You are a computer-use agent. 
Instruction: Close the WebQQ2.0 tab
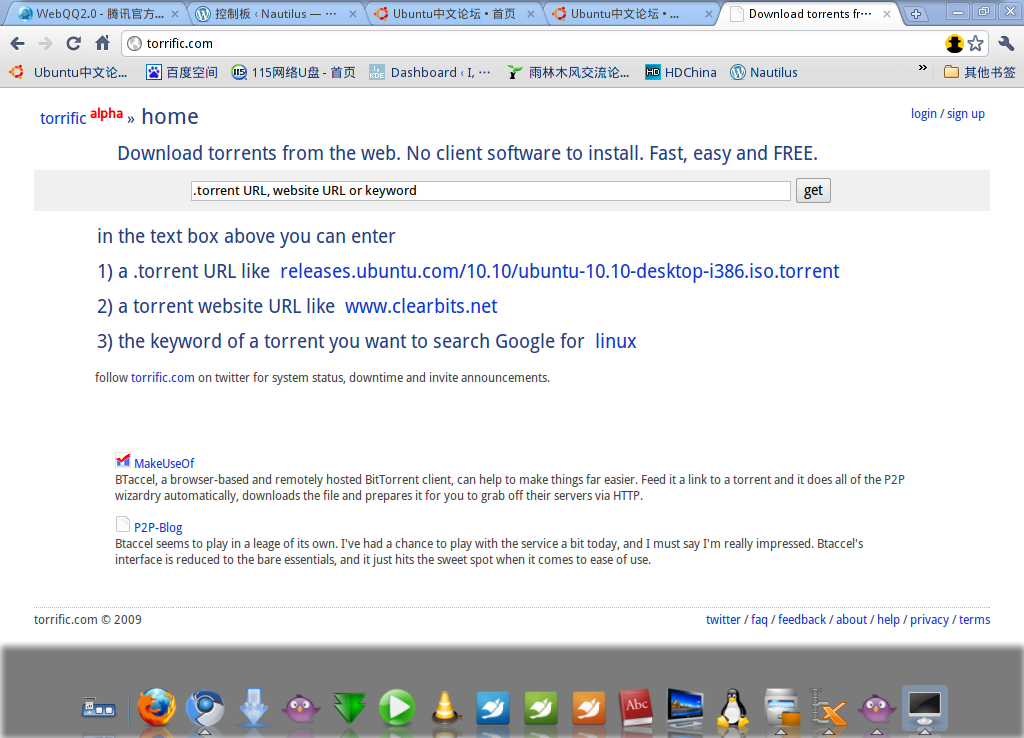[175, 14]
